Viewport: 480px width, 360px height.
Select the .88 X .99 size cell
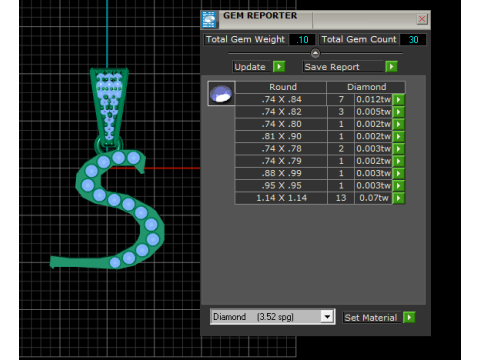pyautogui.click(x=281, y=173)
